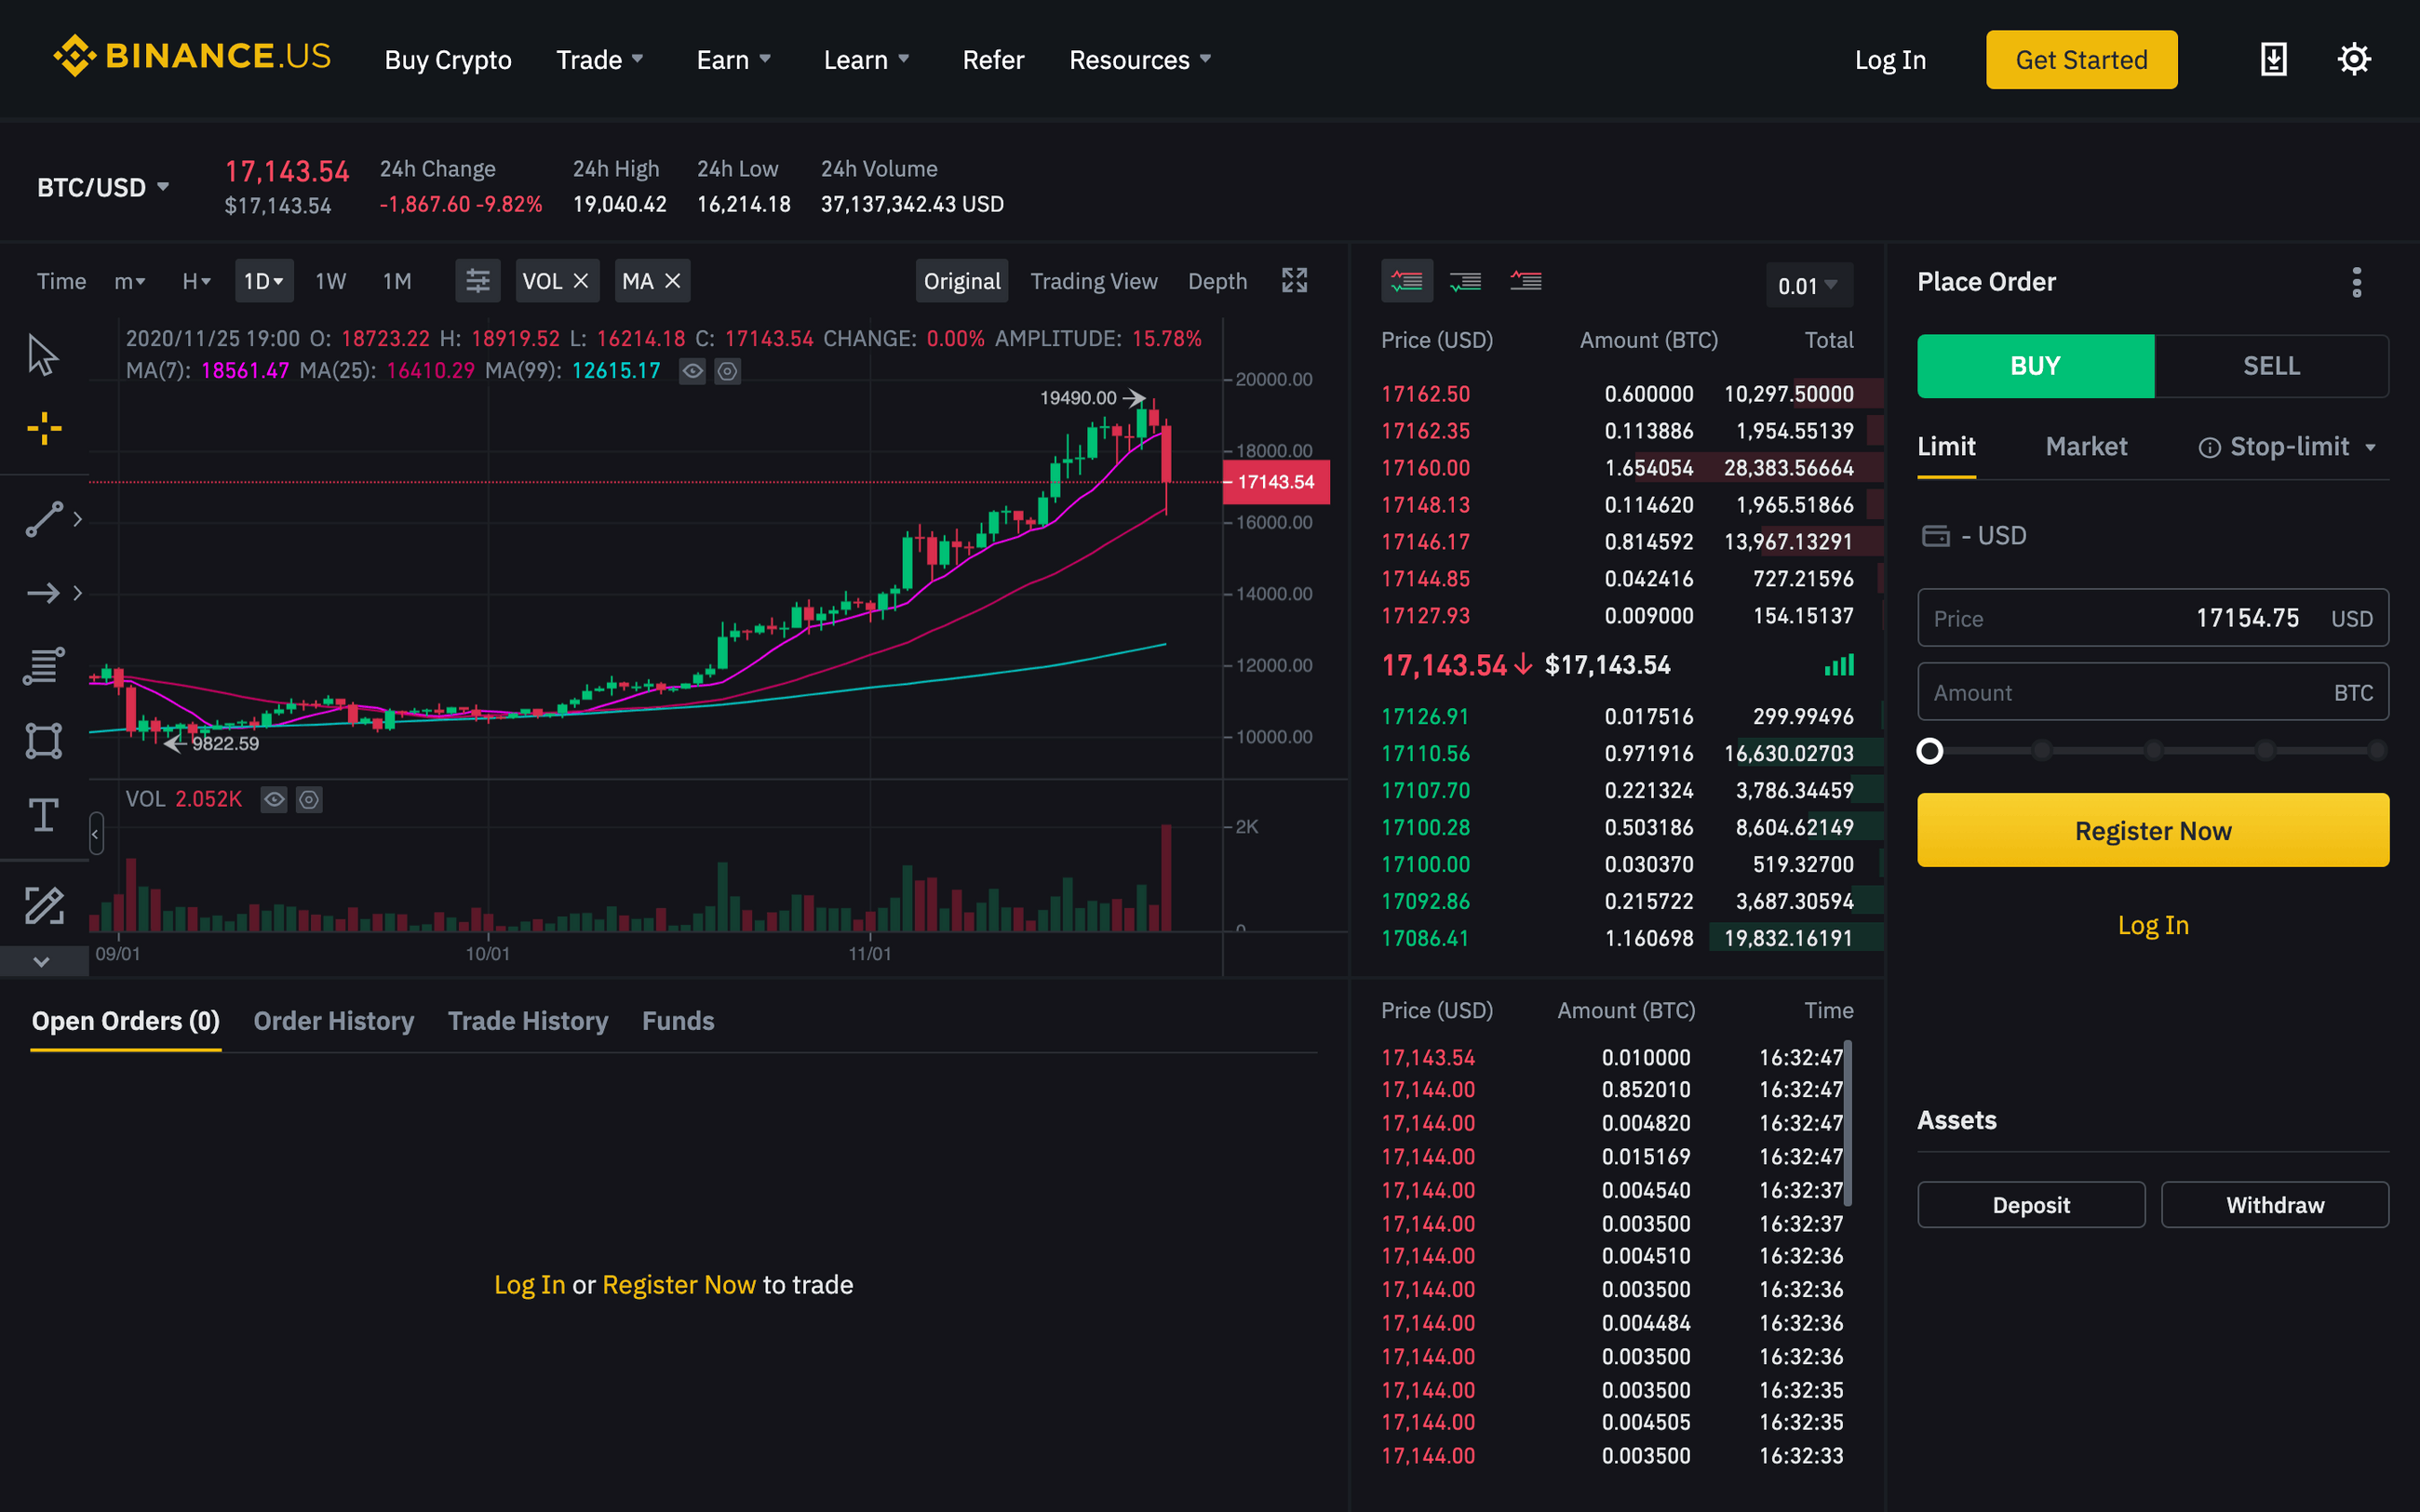Select the arrow ray drawing tool
The width and height of the screenshot is (2420, 1512).
(43, 593)
